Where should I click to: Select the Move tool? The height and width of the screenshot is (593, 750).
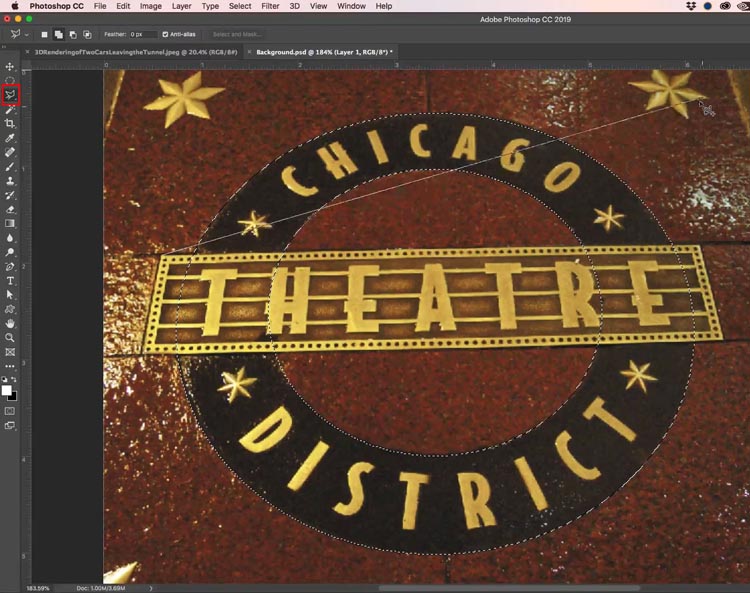coord(10,66)
